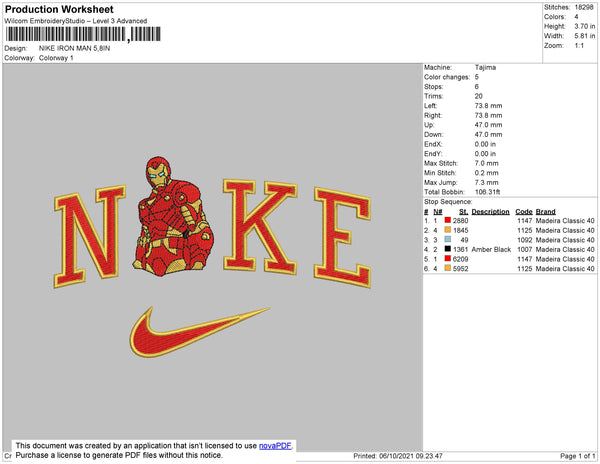
Task: Click the Stops value 6
Action: coord(477,86)
